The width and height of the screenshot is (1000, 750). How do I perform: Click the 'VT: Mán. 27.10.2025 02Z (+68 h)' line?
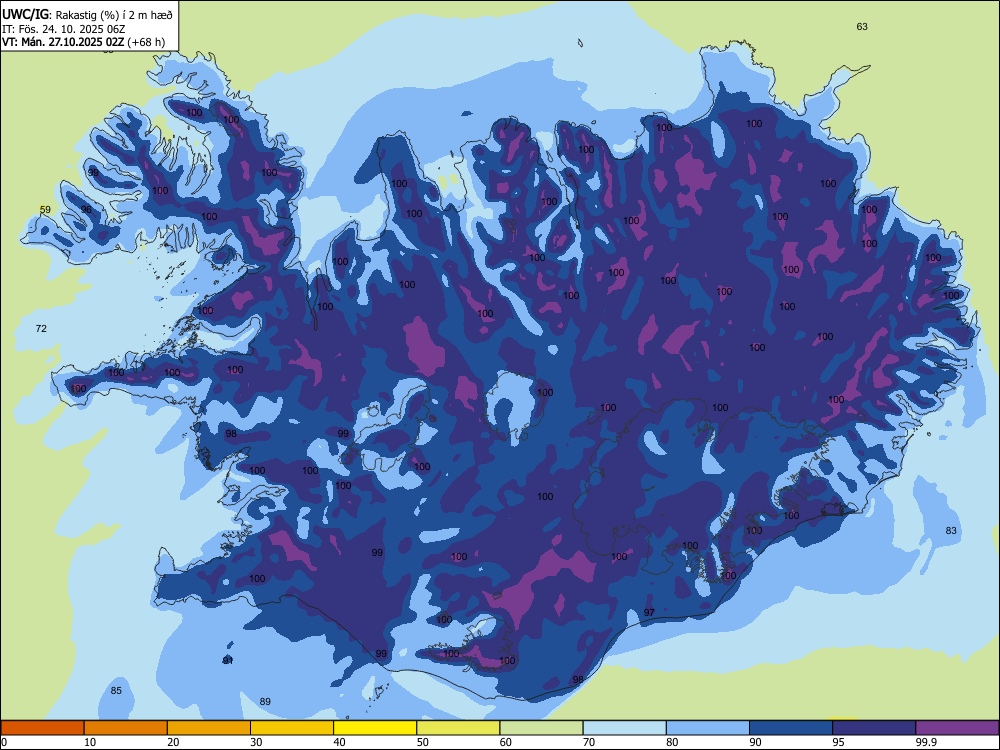coord(84,42)
